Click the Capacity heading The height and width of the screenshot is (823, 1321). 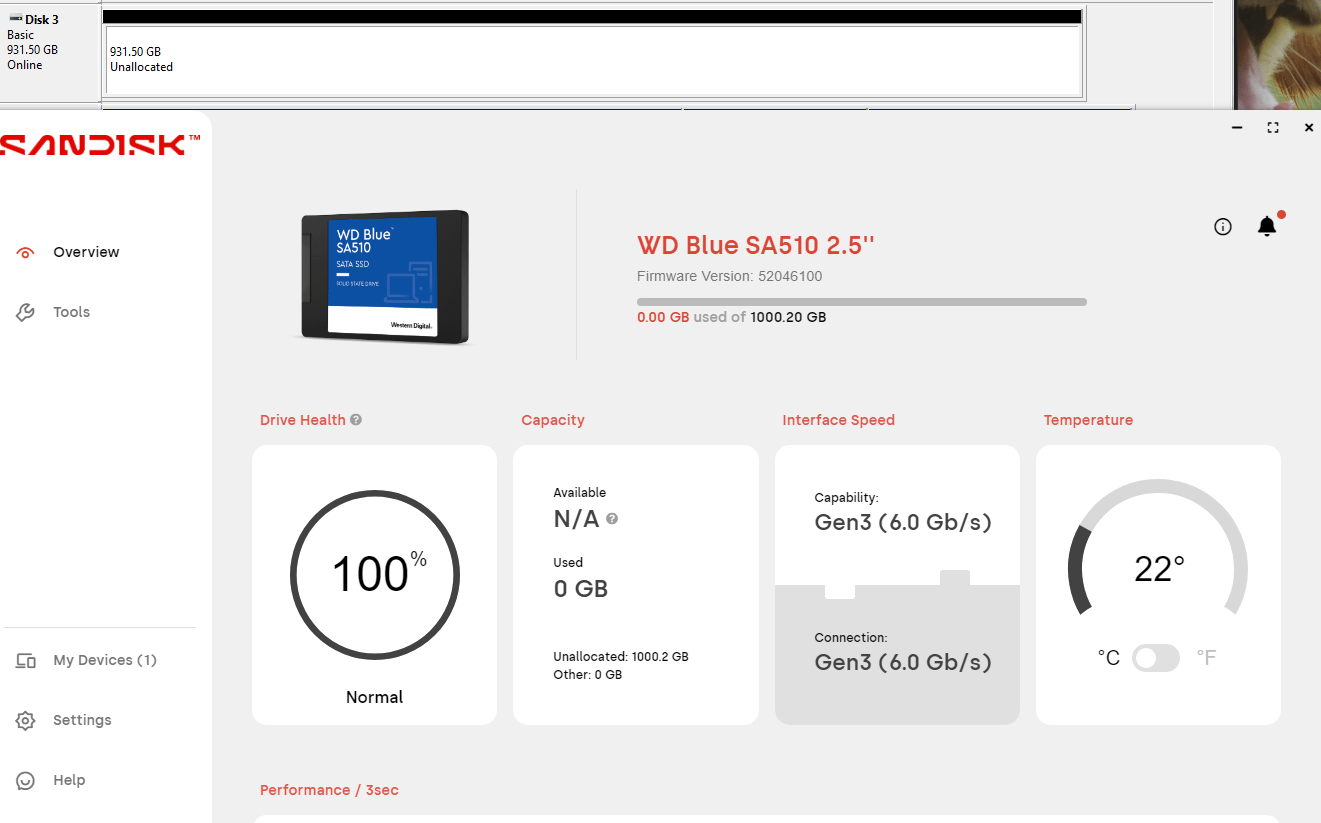[x=553, y=420]
